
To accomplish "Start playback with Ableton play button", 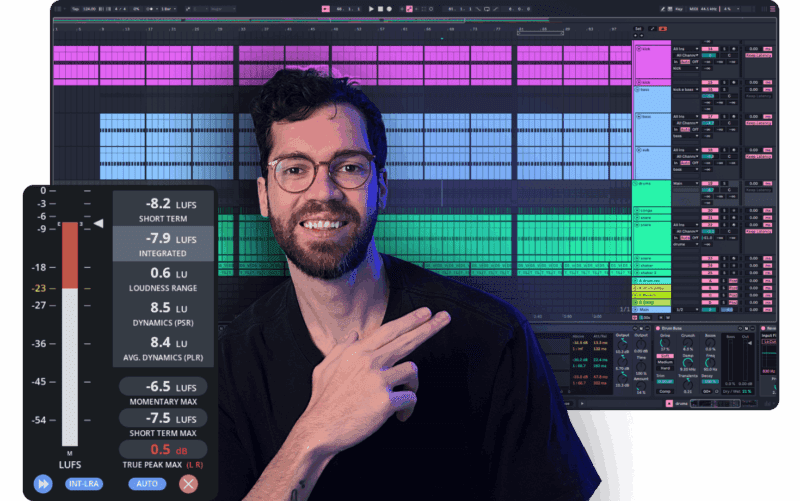I will coord(371,9).
